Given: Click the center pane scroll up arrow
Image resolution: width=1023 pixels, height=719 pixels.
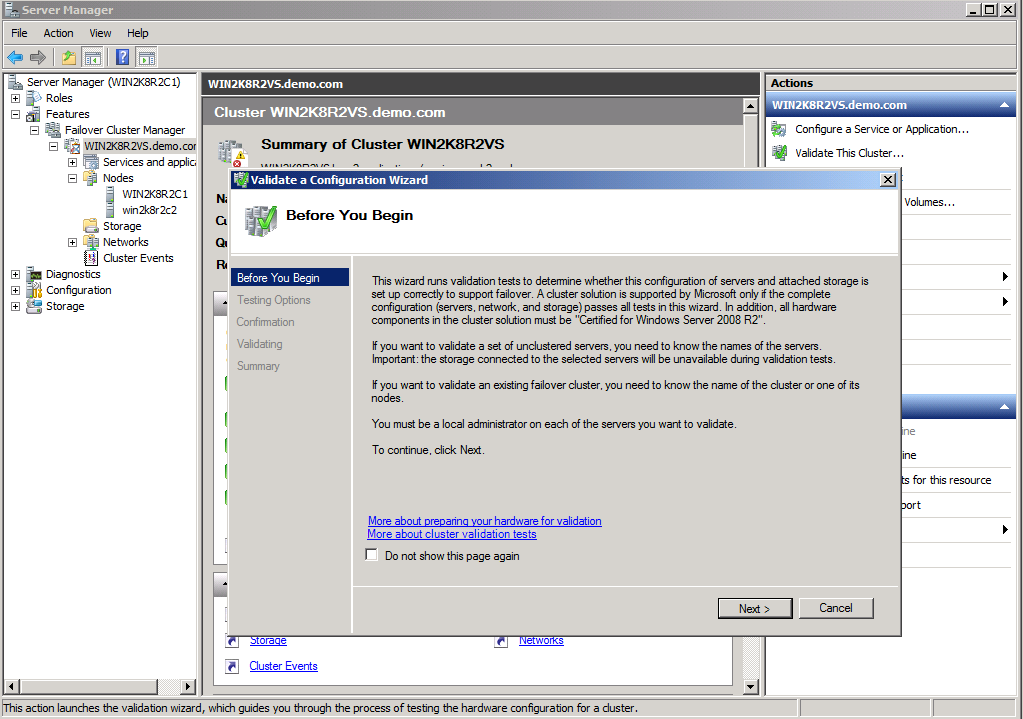Looking at the screenshot, I should pos(750,106).
